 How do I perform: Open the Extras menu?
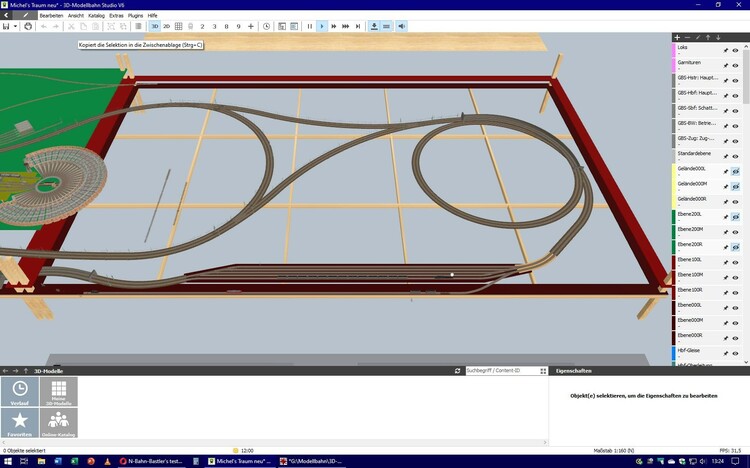tap(116, 15)
